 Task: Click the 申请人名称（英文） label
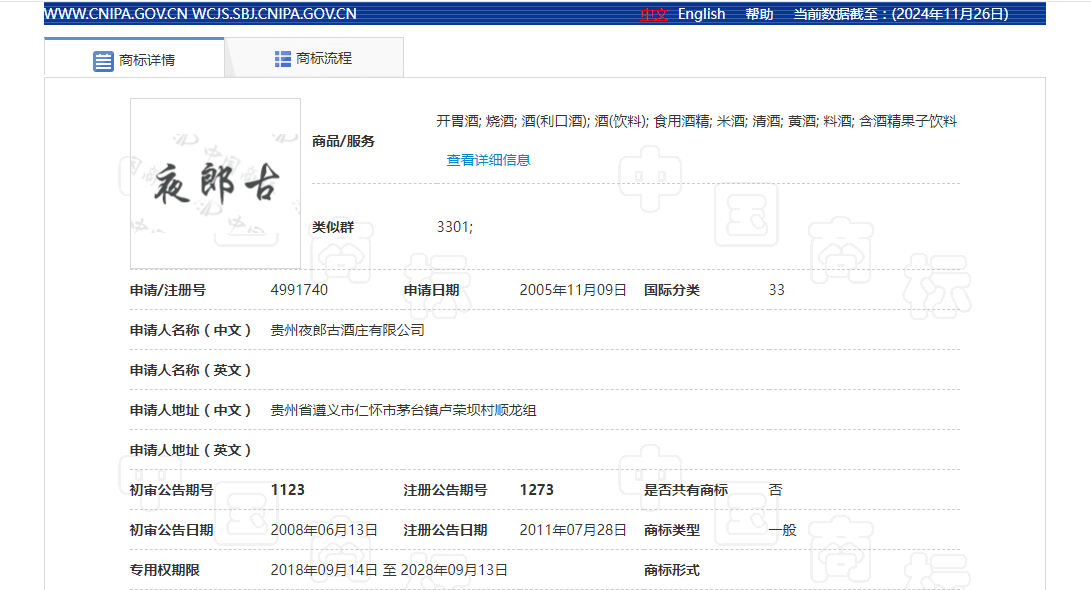[190, 370]
